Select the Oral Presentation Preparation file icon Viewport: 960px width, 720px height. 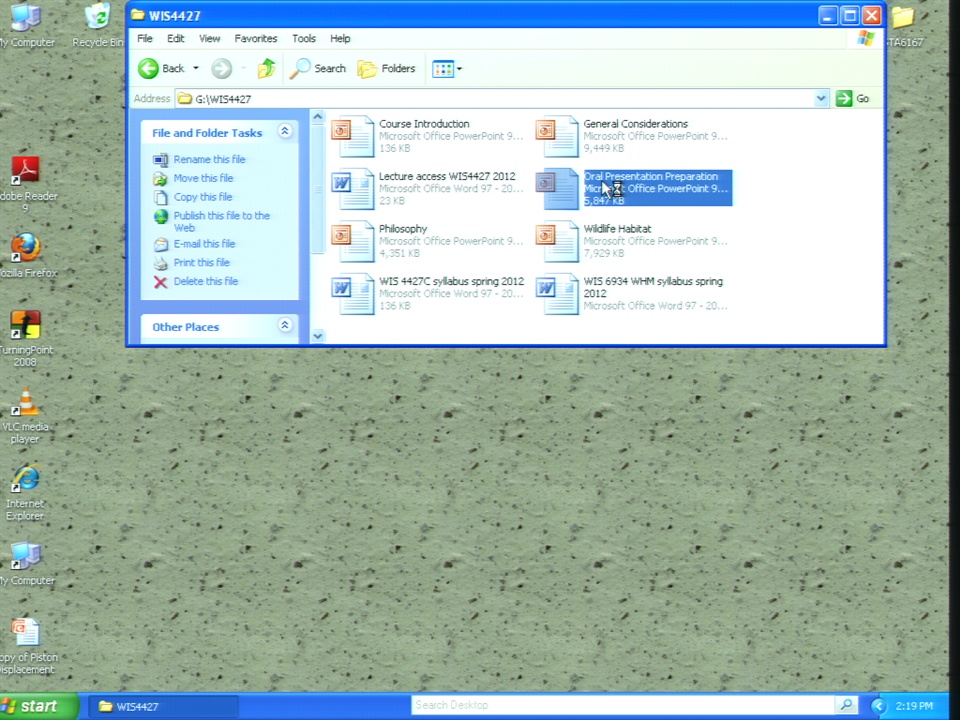coord(557,189)
